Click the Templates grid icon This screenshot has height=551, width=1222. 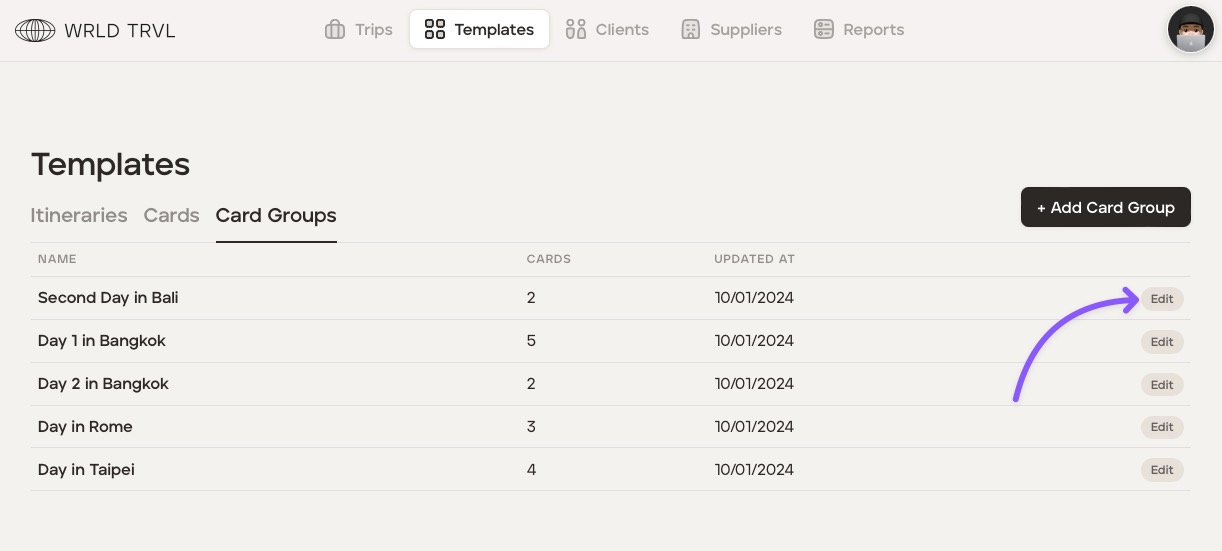click(434, 30)
